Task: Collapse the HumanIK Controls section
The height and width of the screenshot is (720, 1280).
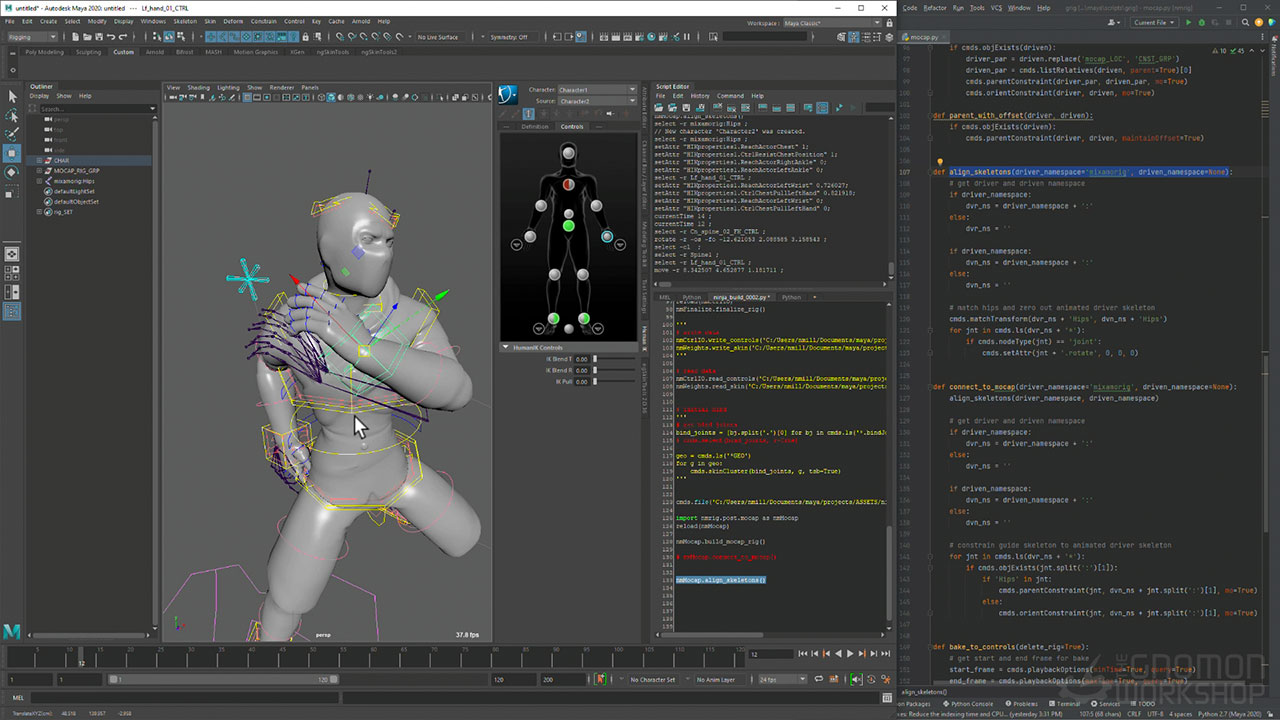Action: (x=506, y=348)
